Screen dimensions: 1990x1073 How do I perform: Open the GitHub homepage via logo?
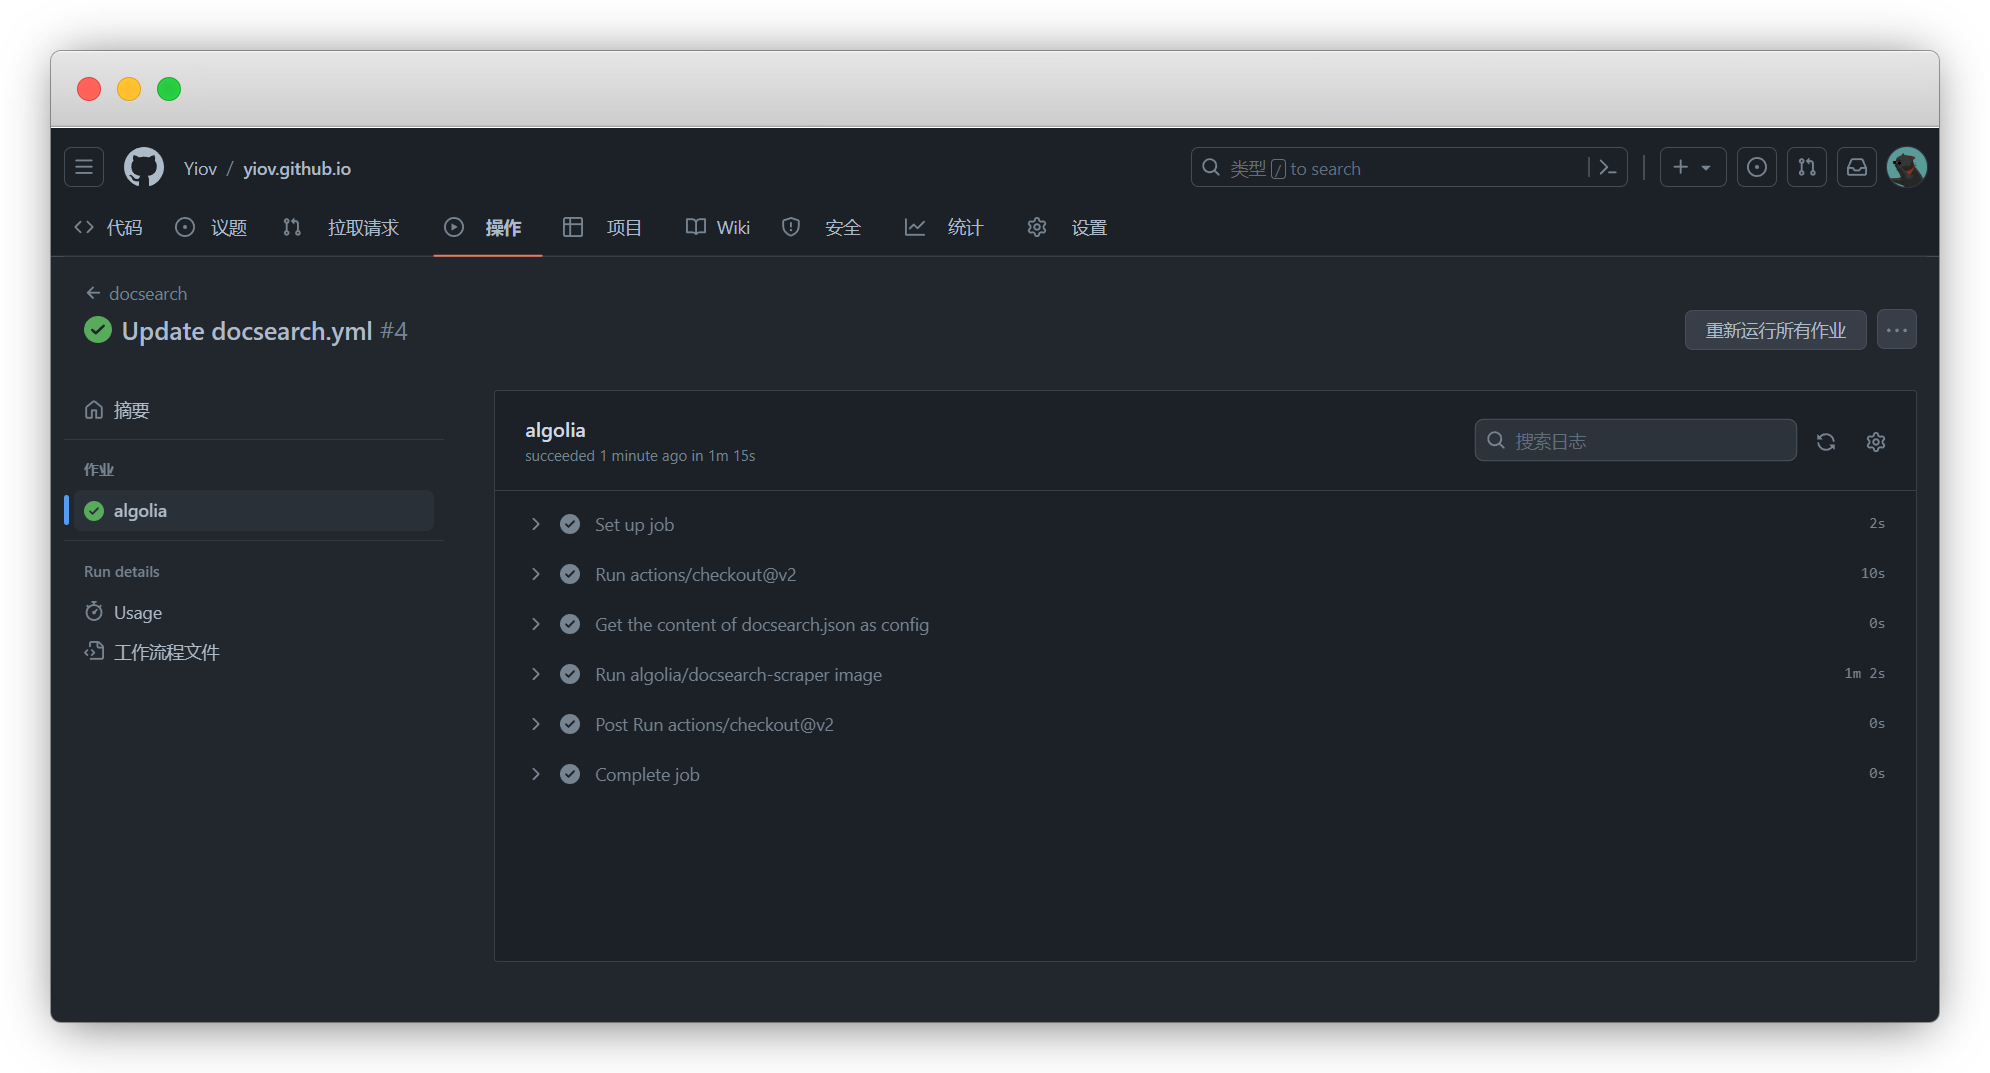(143, 167)
